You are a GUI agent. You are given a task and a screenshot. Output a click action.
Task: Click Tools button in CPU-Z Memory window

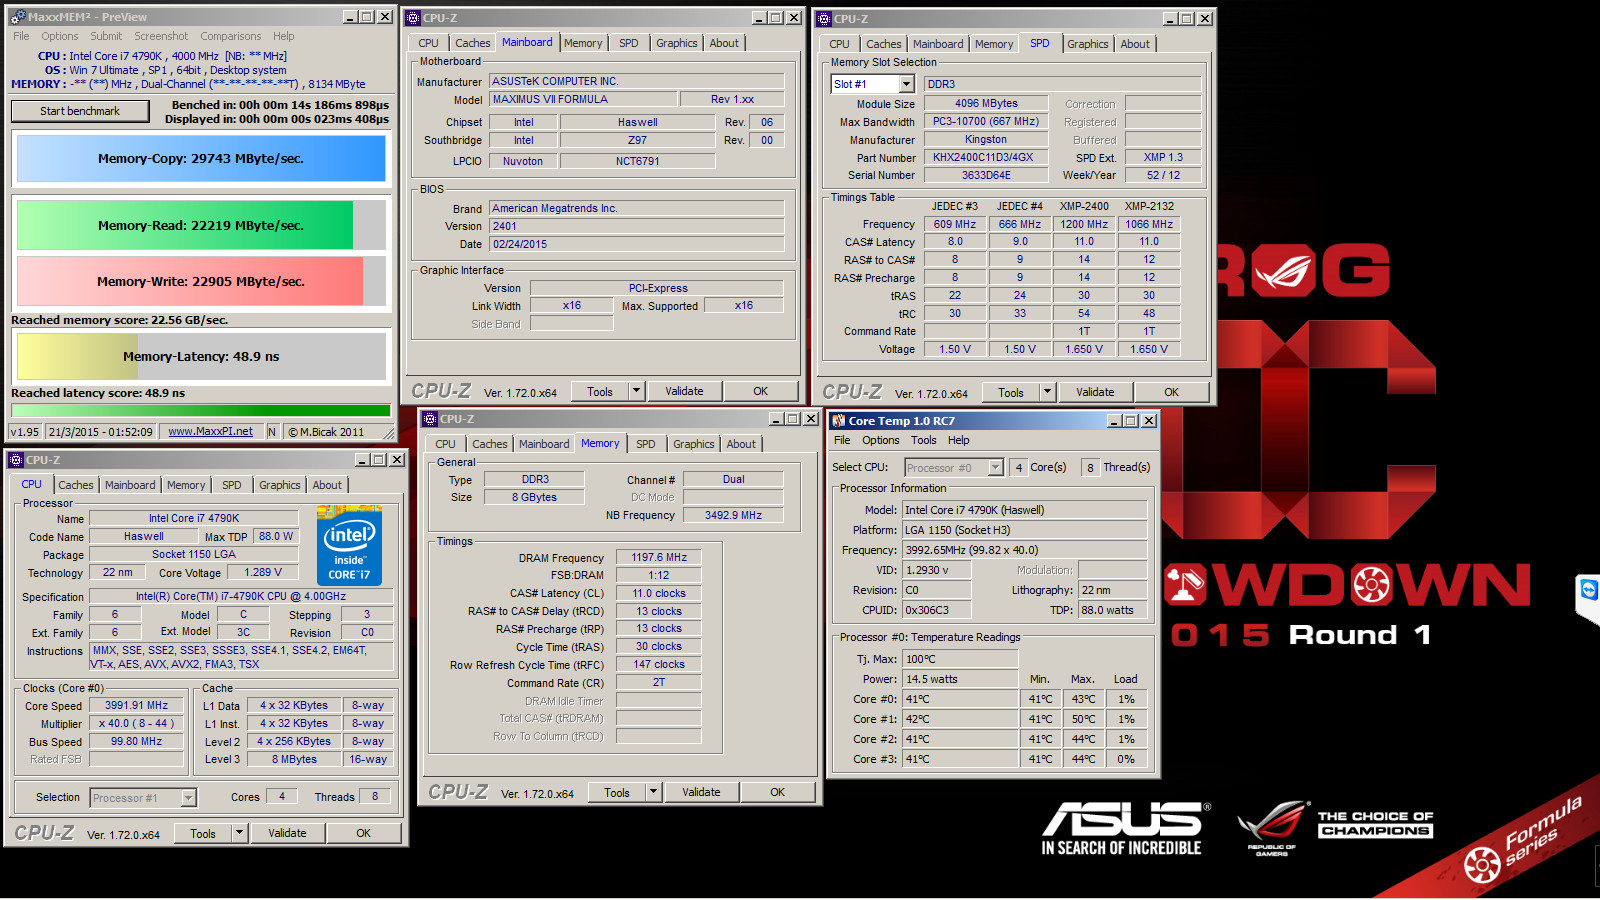click(617, 792)
